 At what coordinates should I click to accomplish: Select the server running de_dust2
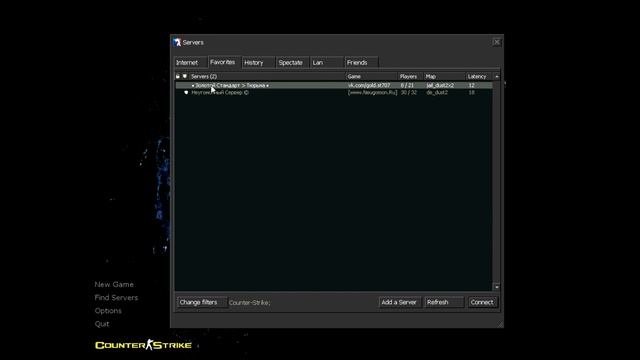[334, 93]
